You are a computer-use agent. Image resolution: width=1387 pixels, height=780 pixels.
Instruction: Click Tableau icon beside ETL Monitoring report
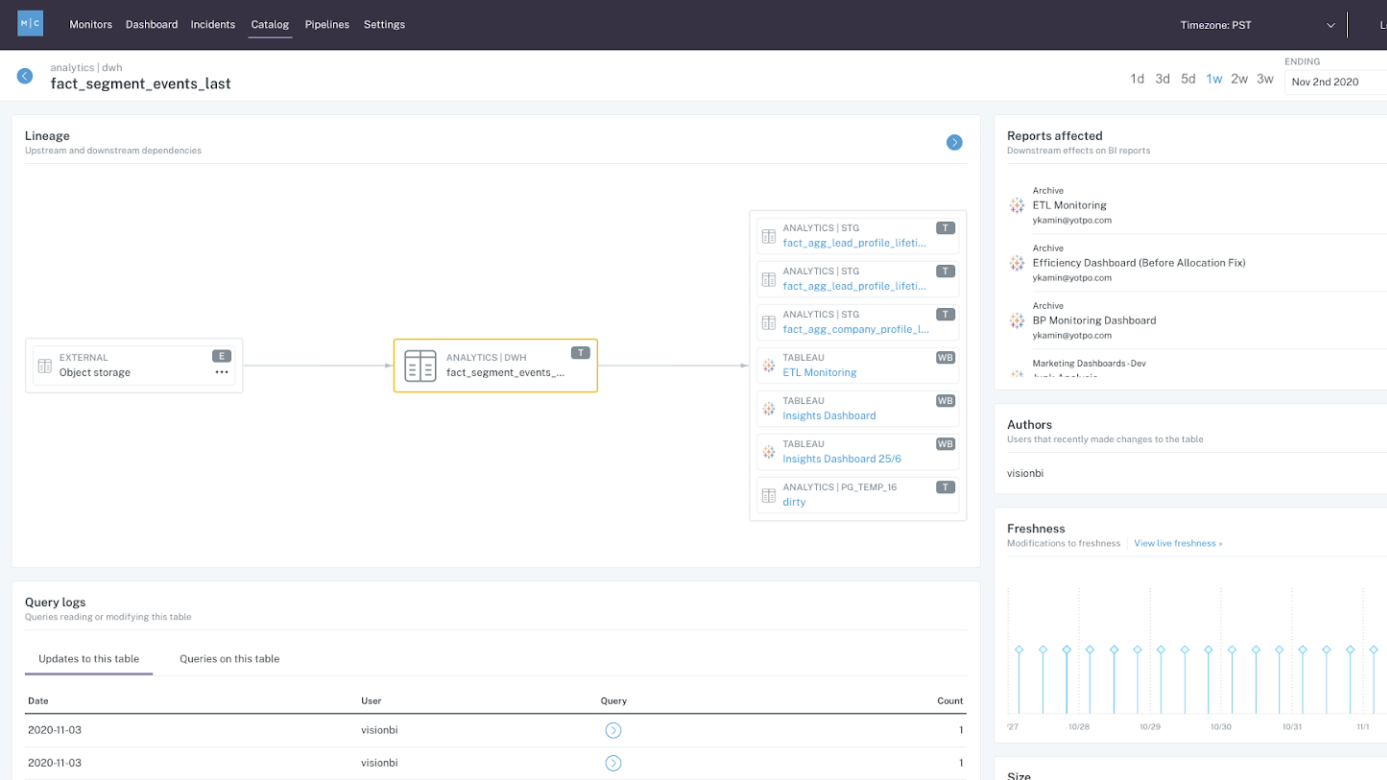coord(1017,205)
